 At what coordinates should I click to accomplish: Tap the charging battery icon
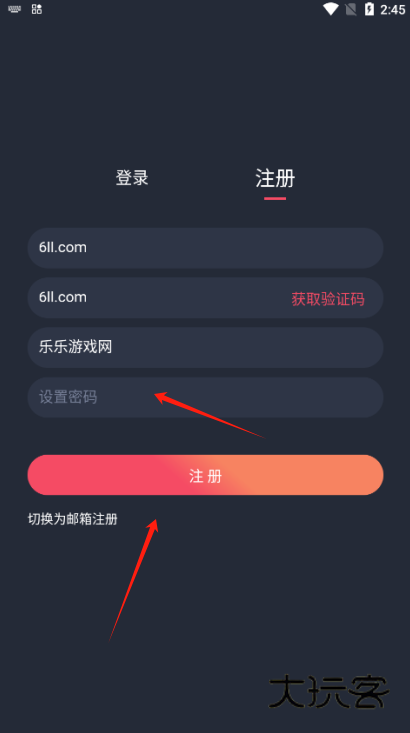369,9
